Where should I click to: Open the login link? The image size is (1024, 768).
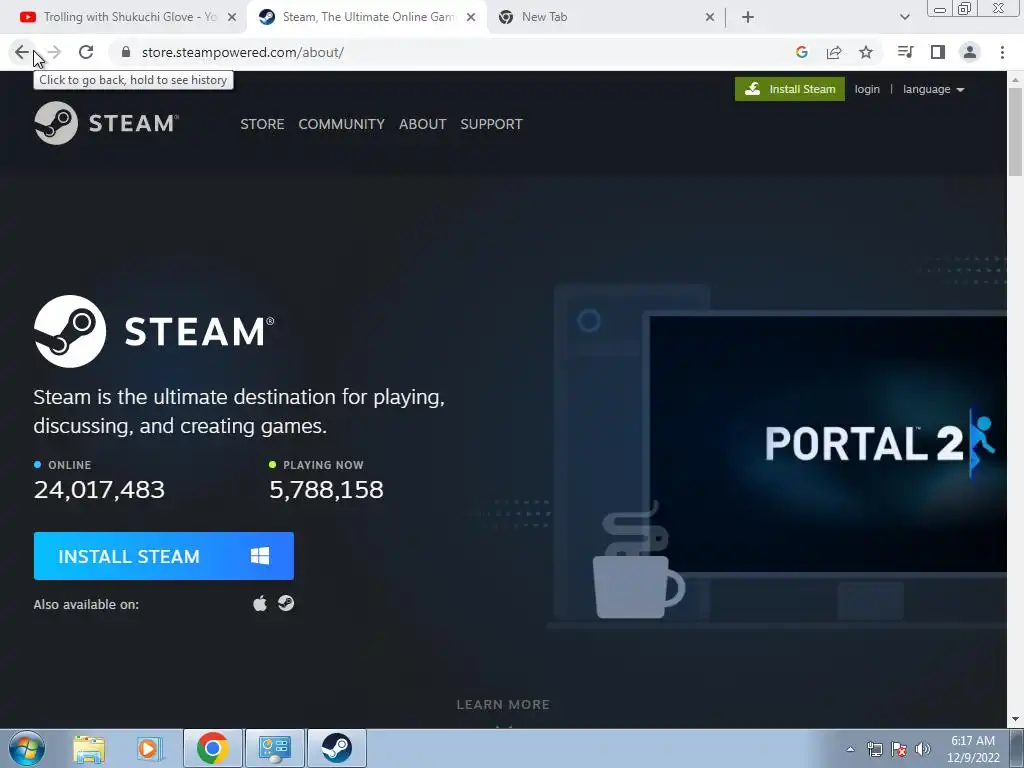(867, 89)
